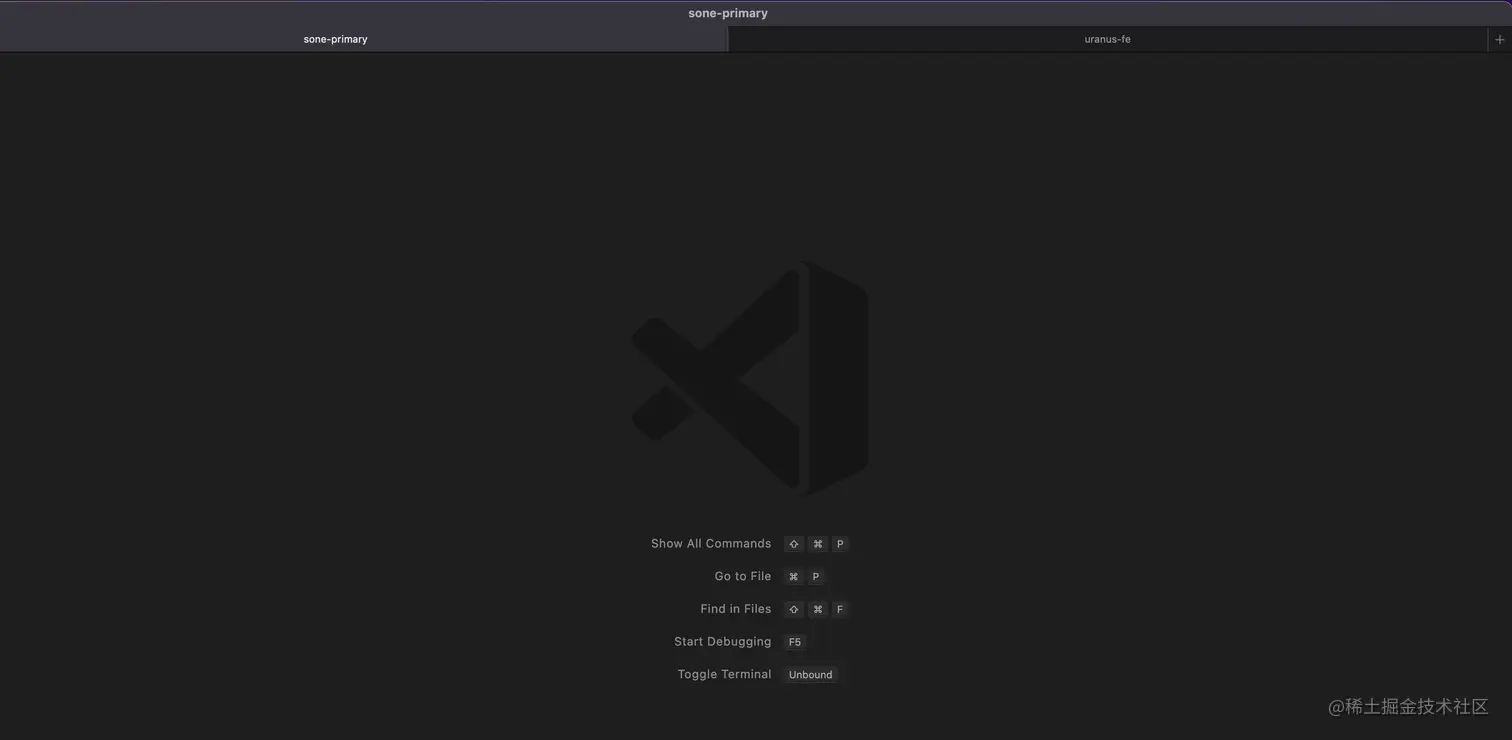This screenshot has width=1512, height=740.
Task: Click the Unbound keybinding badge
Action: click(x=810, y=675)
